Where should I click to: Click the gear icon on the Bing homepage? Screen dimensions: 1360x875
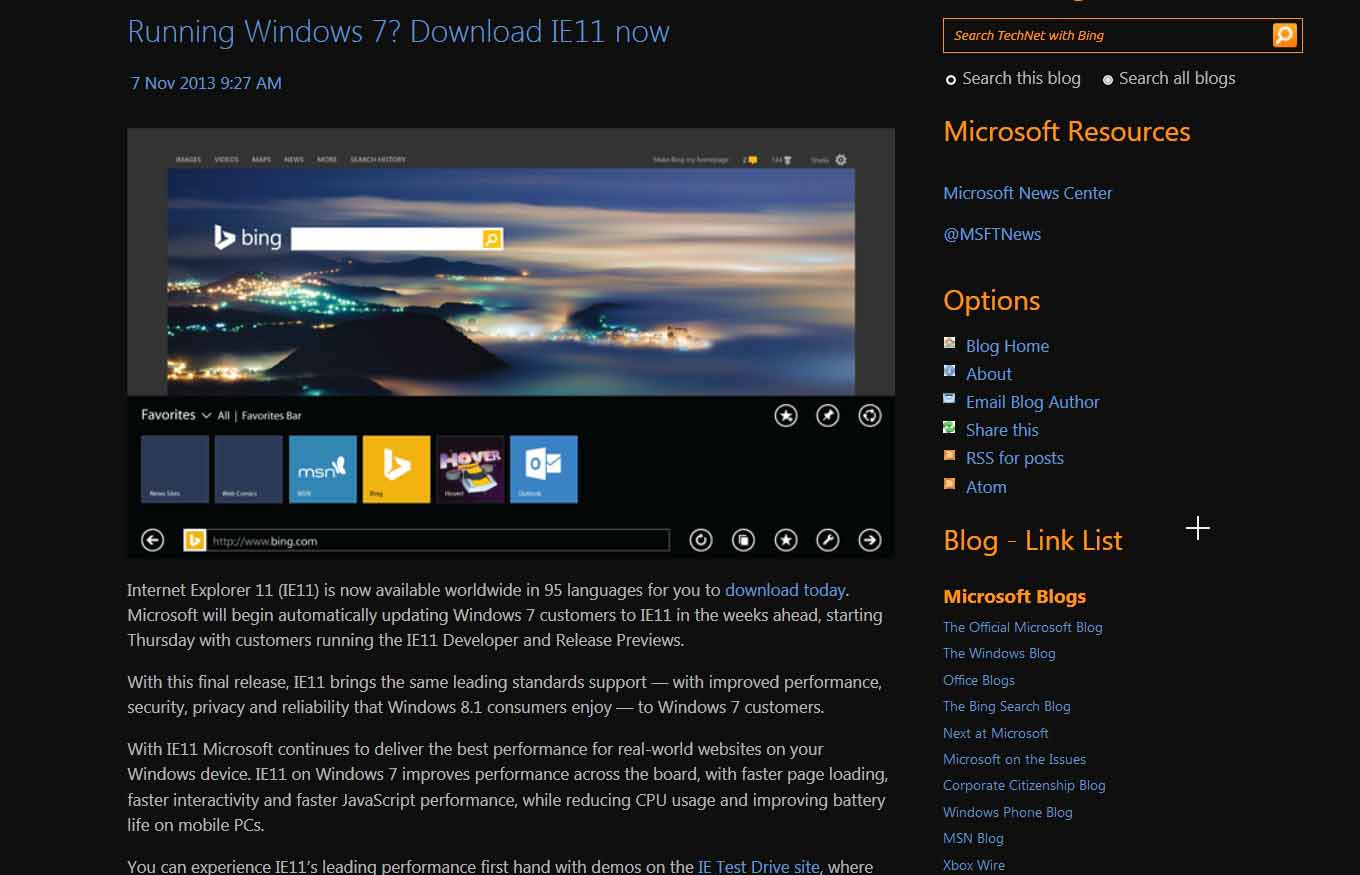point(840,160)
